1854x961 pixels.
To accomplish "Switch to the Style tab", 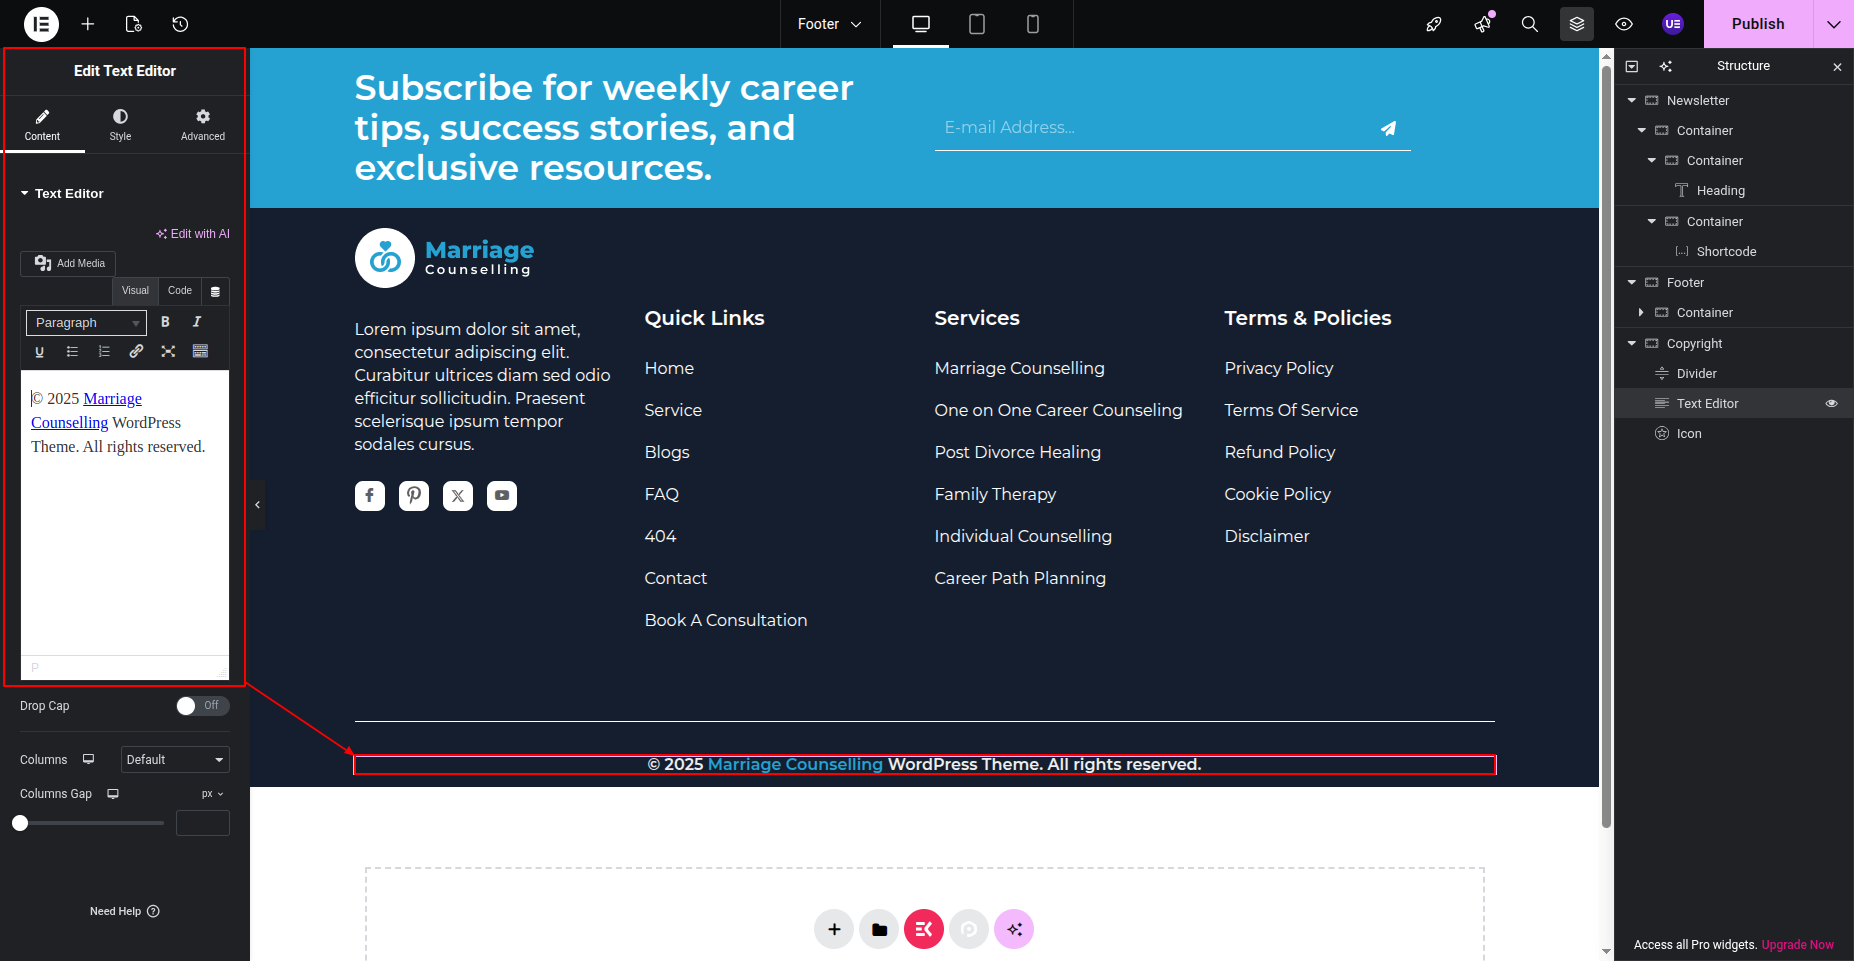I will pyautogui.click(x=120, y=125).
